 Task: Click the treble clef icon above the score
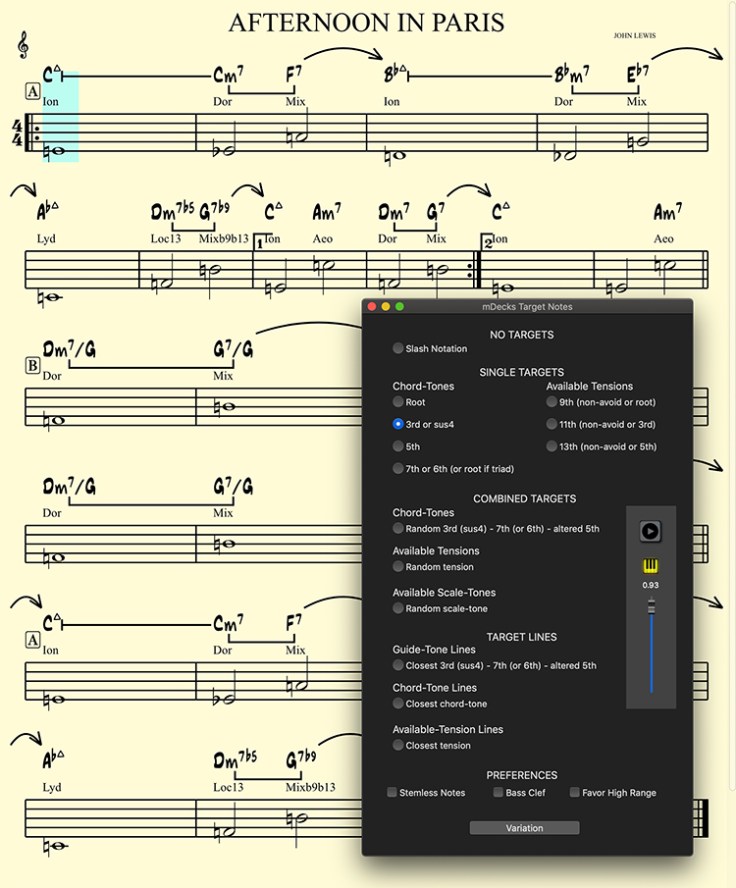(23, 45)
